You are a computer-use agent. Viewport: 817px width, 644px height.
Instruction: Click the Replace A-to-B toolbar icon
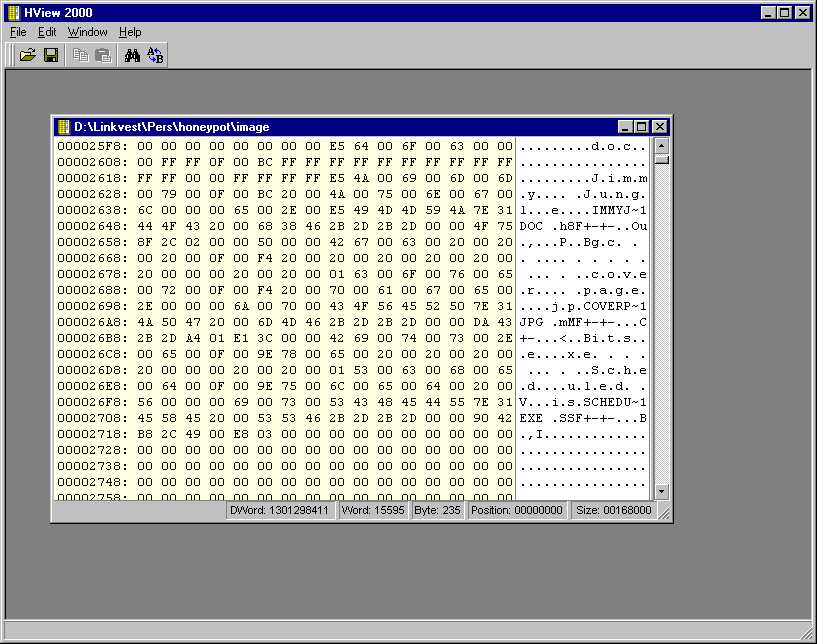click(155, 55)
